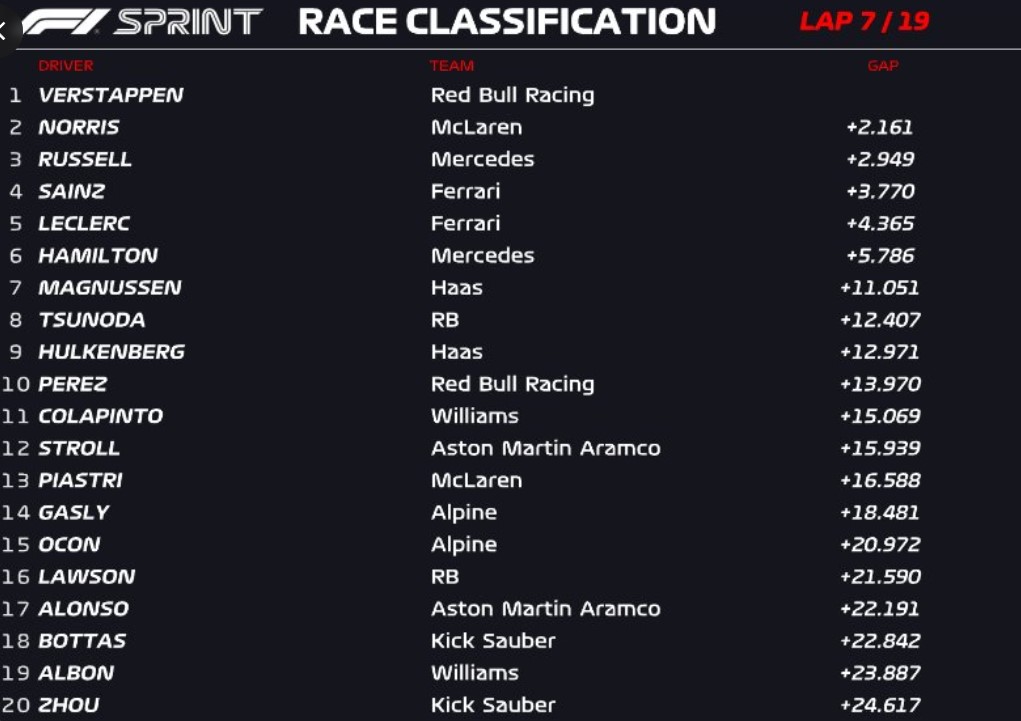The width and height of the screenshot is (1021, 721).
Task: Select position number 14 beside GASLY
Action: [x=16, y=512]
